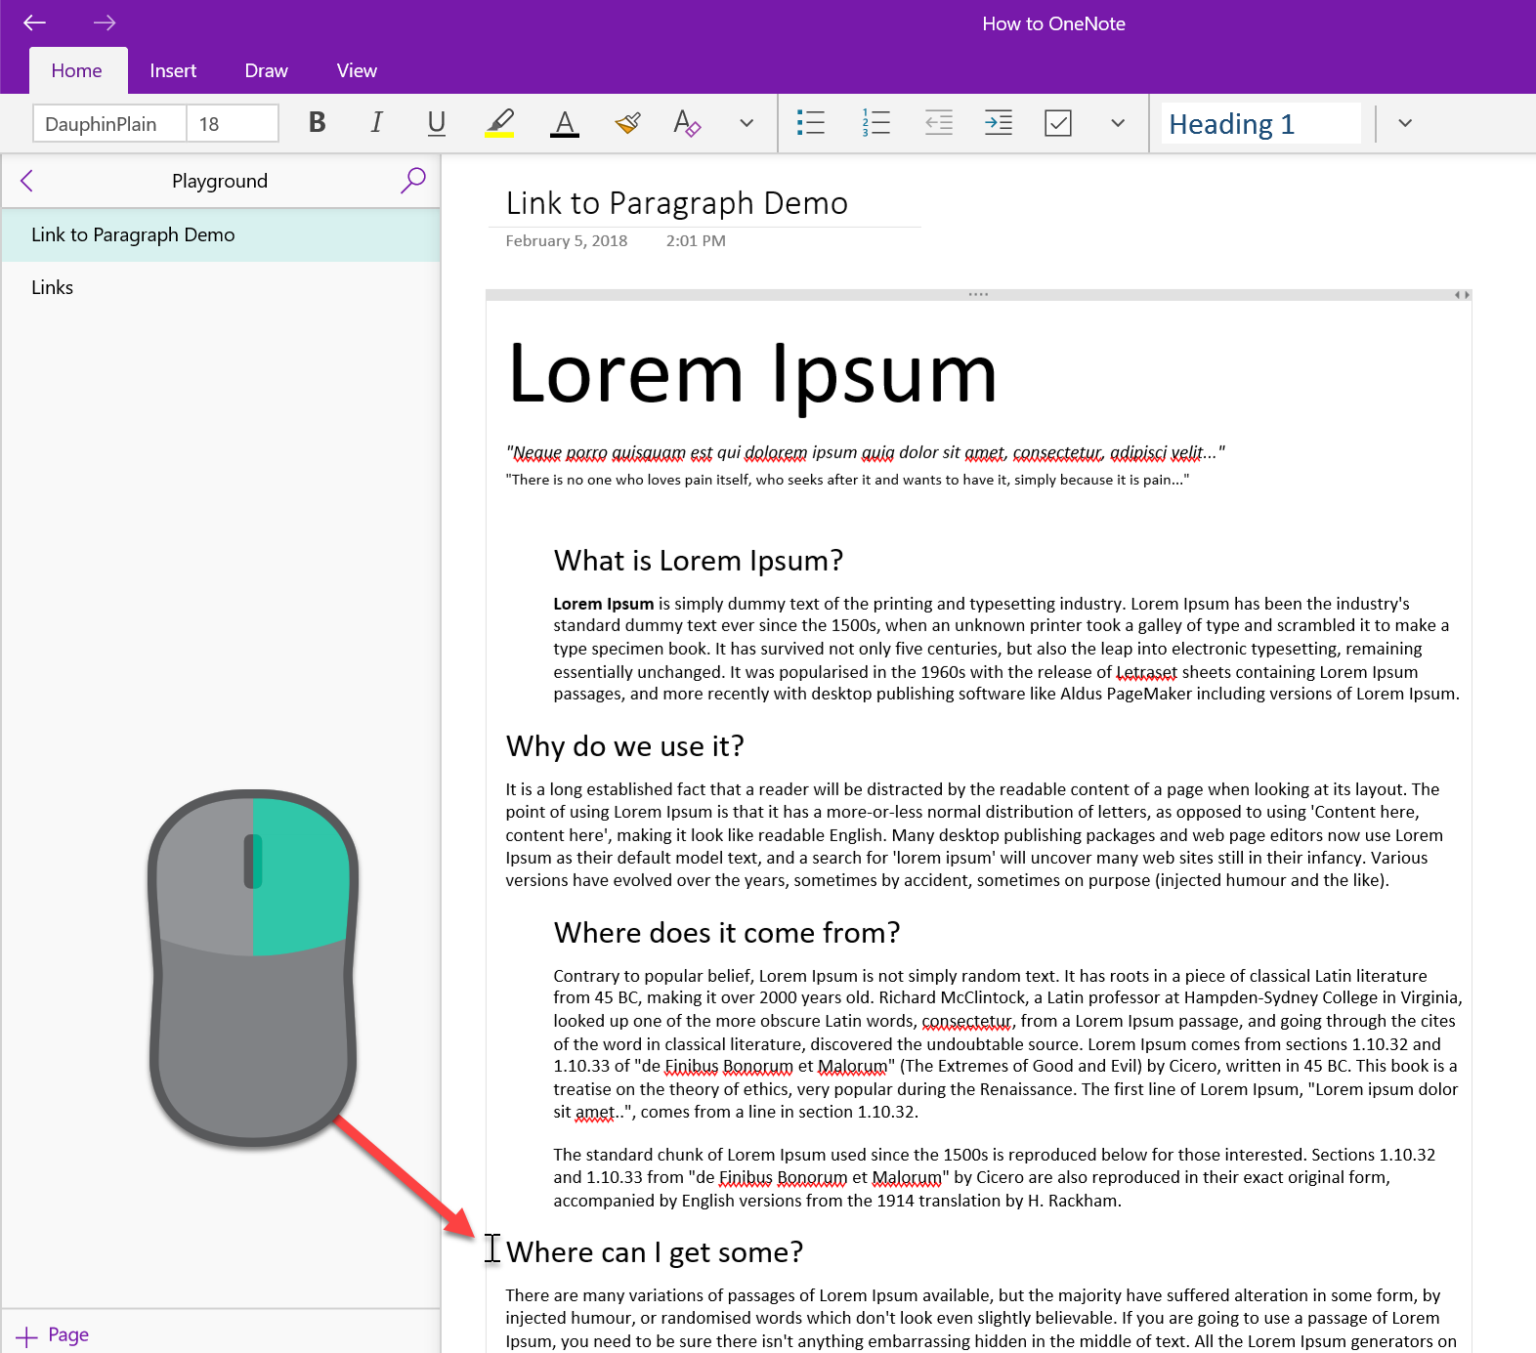Navigate back using the back arrow
This screenshot has width=1536, height=1353.
point(33,22)
